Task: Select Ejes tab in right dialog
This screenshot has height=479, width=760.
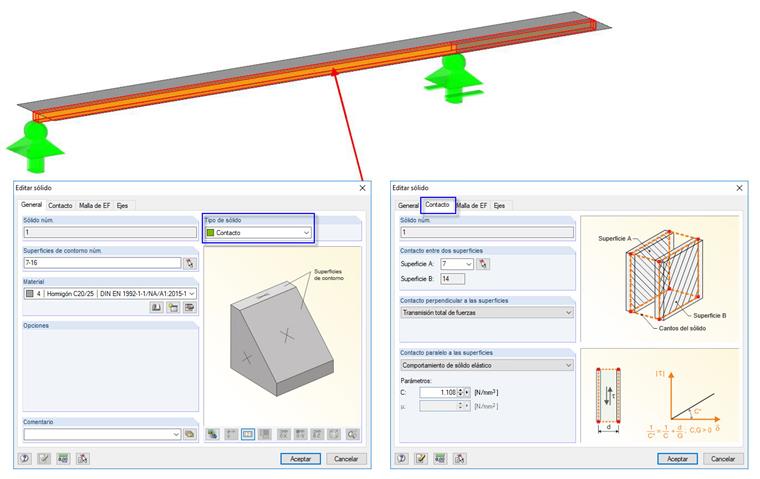Action: tap(500, 206)
